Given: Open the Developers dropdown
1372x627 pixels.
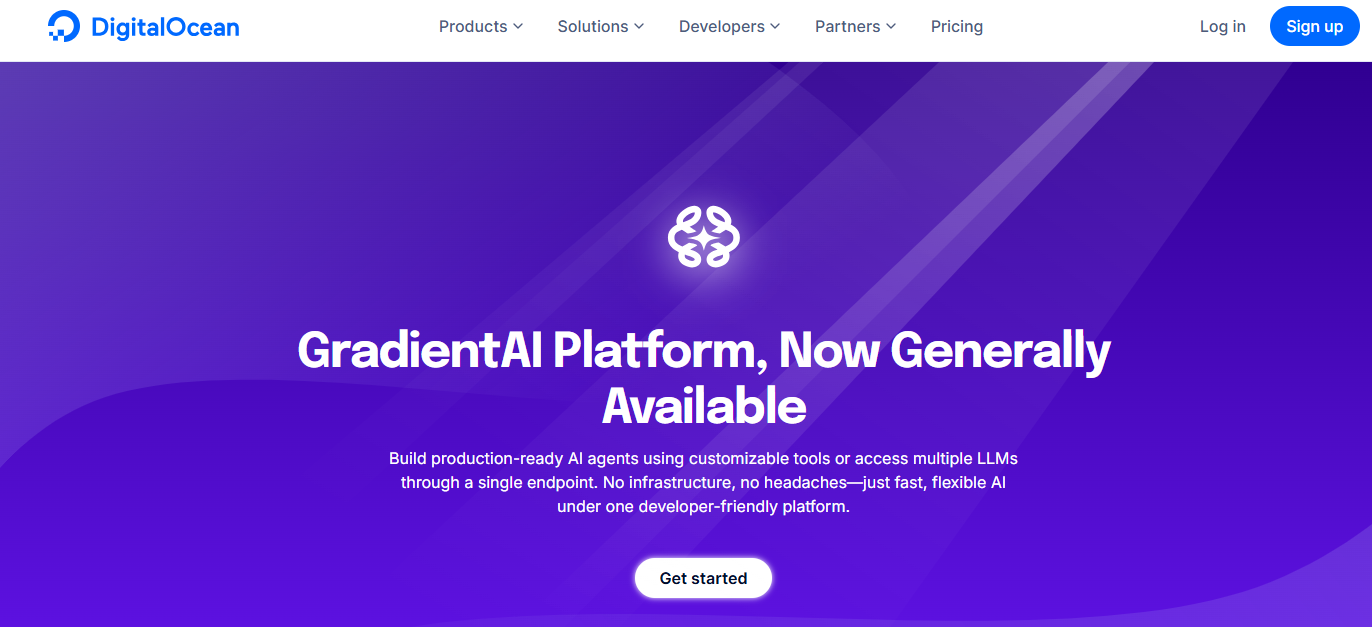Looking at the screenshot, I should 722,26.
